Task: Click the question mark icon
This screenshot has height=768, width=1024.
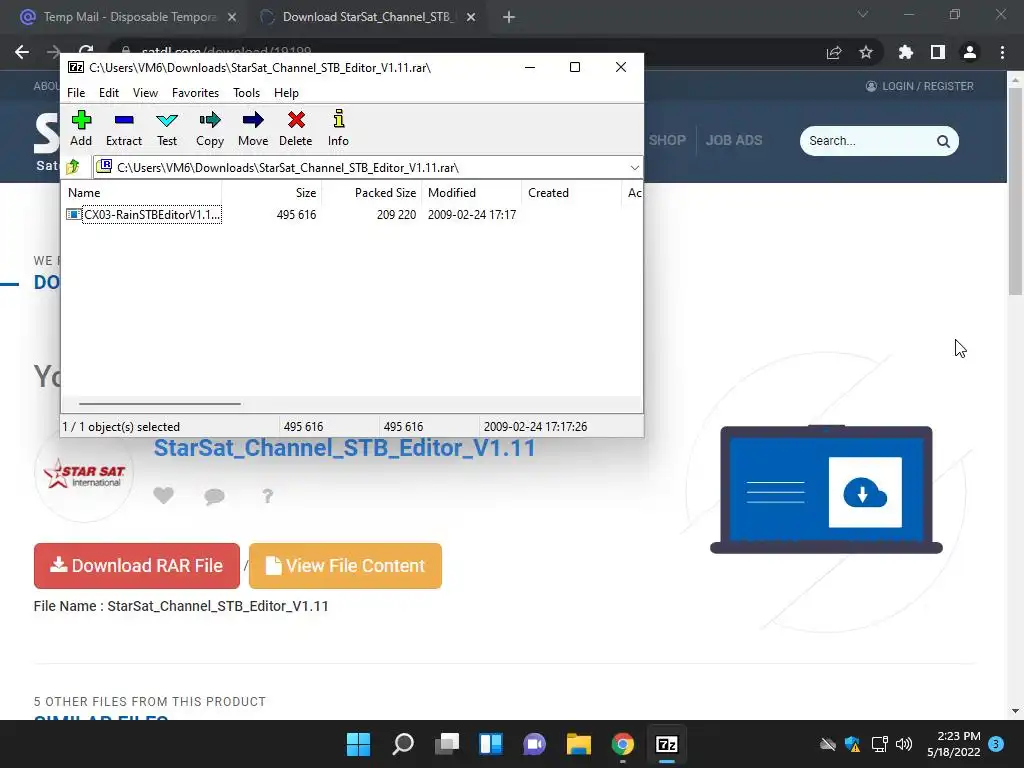Action: tap(267, 496)
